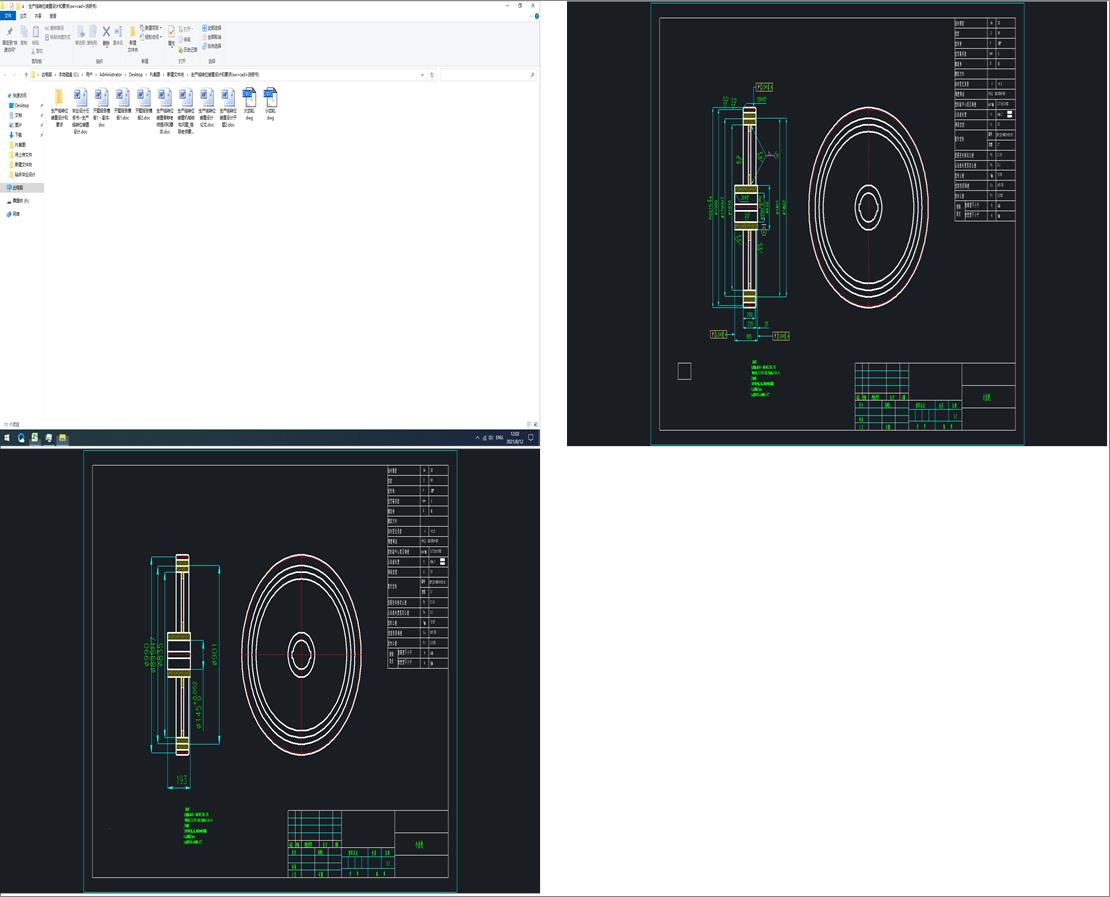Click the Back navigation arrow button
1110x897 pixels.
tap(7, 74)
